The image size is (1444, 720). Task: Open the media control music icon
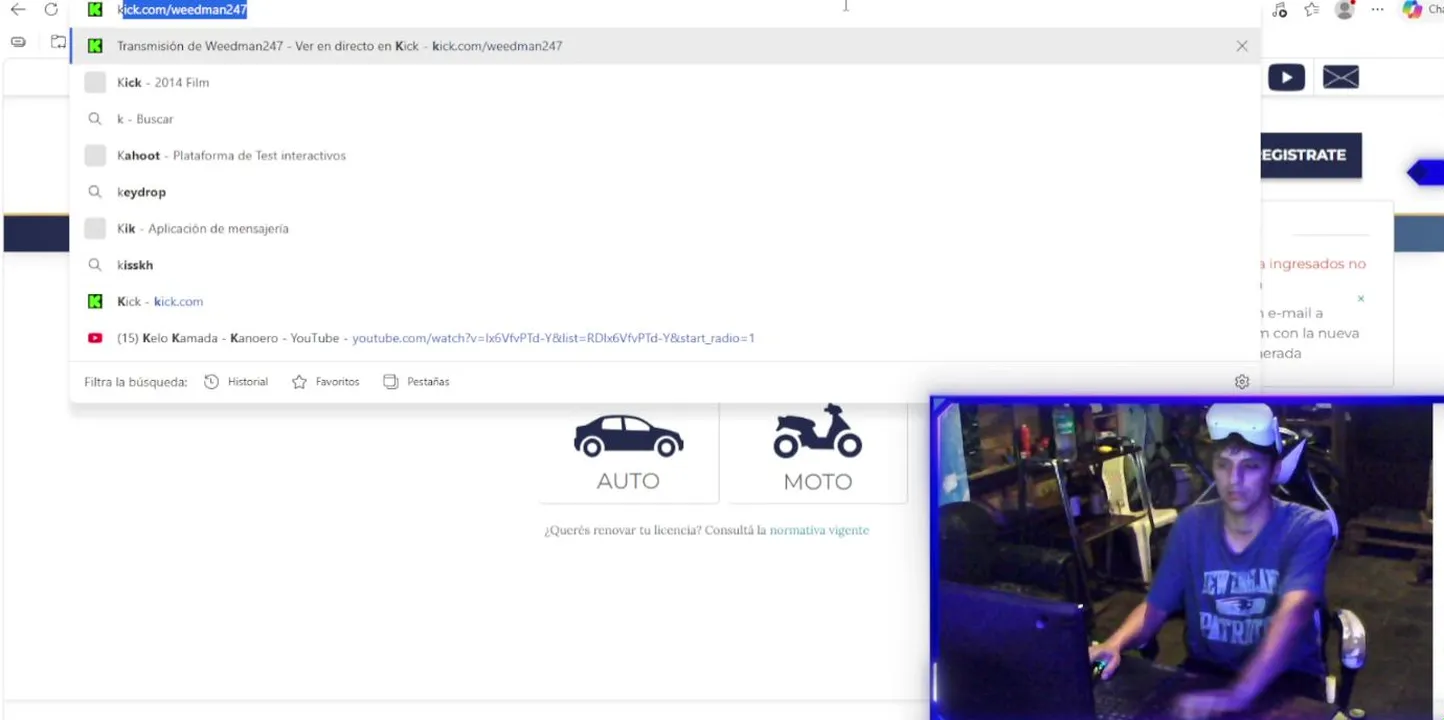pyautogui.click(x=1279, y=10)
